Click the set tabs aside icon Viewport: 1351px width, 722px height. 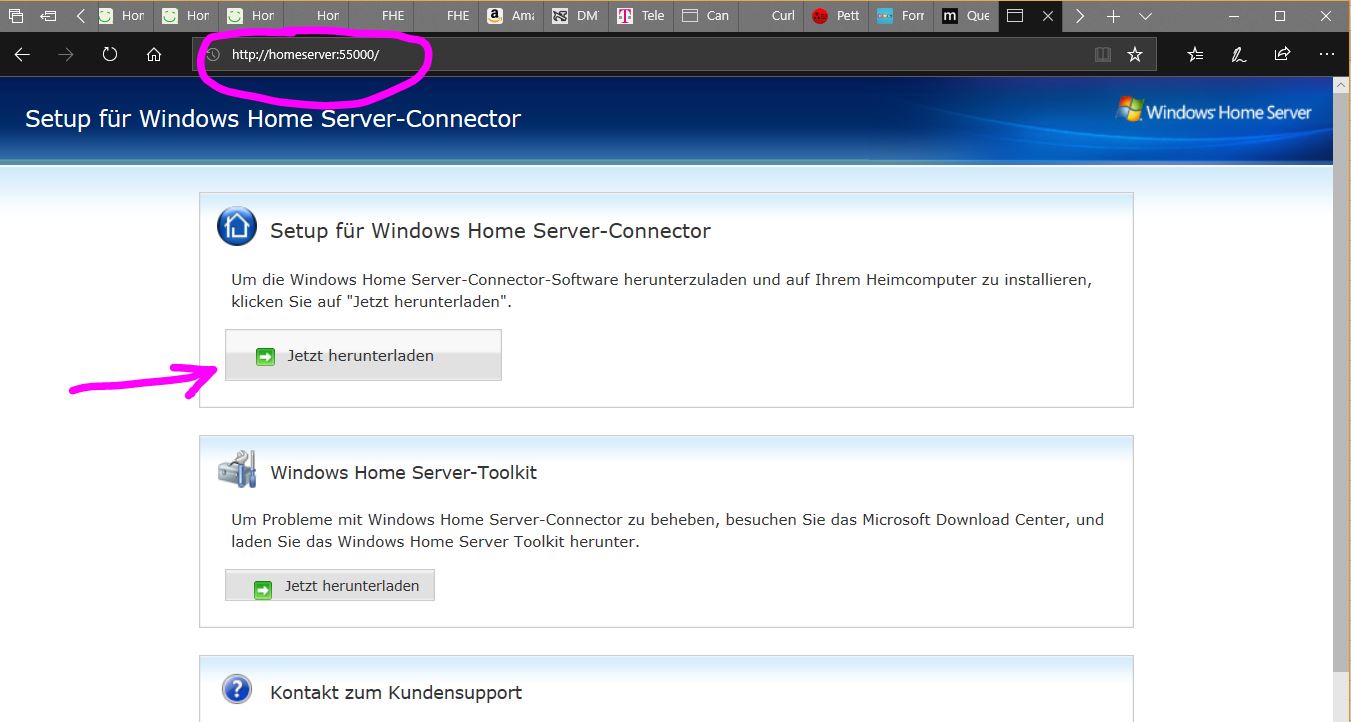48,16
